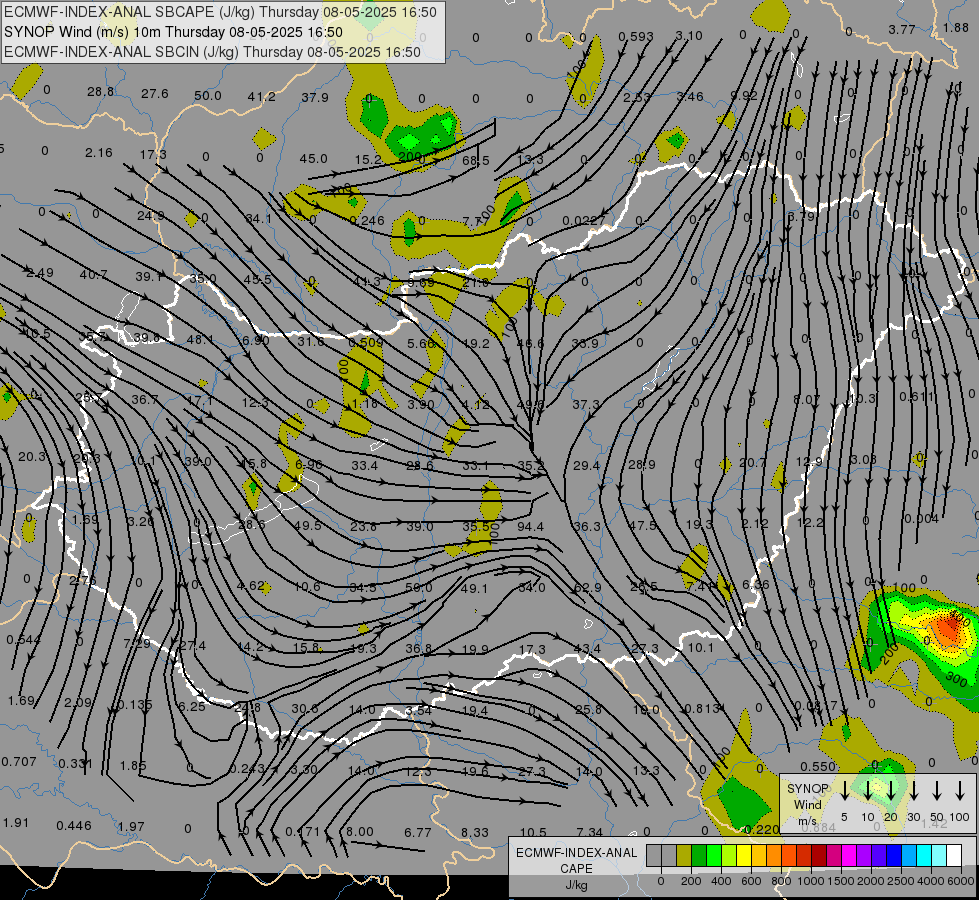Screen dimensions: 979x900
Task: Click the 'SYNOP Wind m/s' legend label
Action: click(807, 804)
